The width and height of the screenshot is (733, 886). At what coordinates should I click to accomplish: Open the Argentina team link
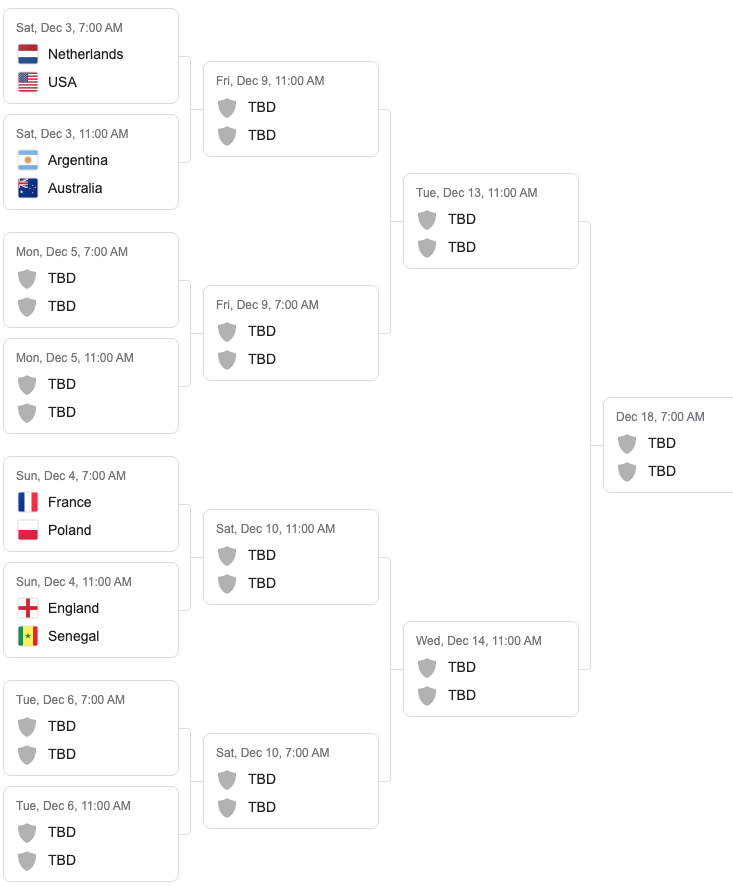pyautogui.click(x=77, y=160)
